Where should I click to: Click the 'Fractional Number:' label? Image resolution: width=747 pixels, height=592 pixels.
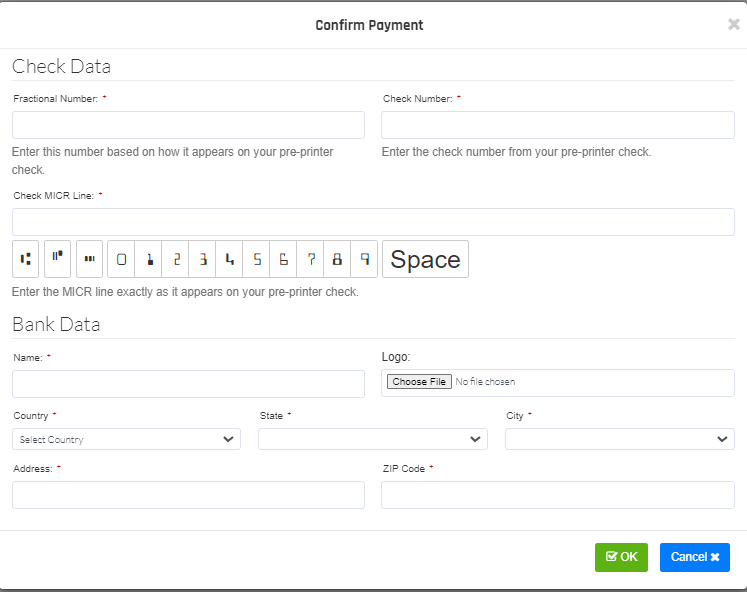click(55, 99)
